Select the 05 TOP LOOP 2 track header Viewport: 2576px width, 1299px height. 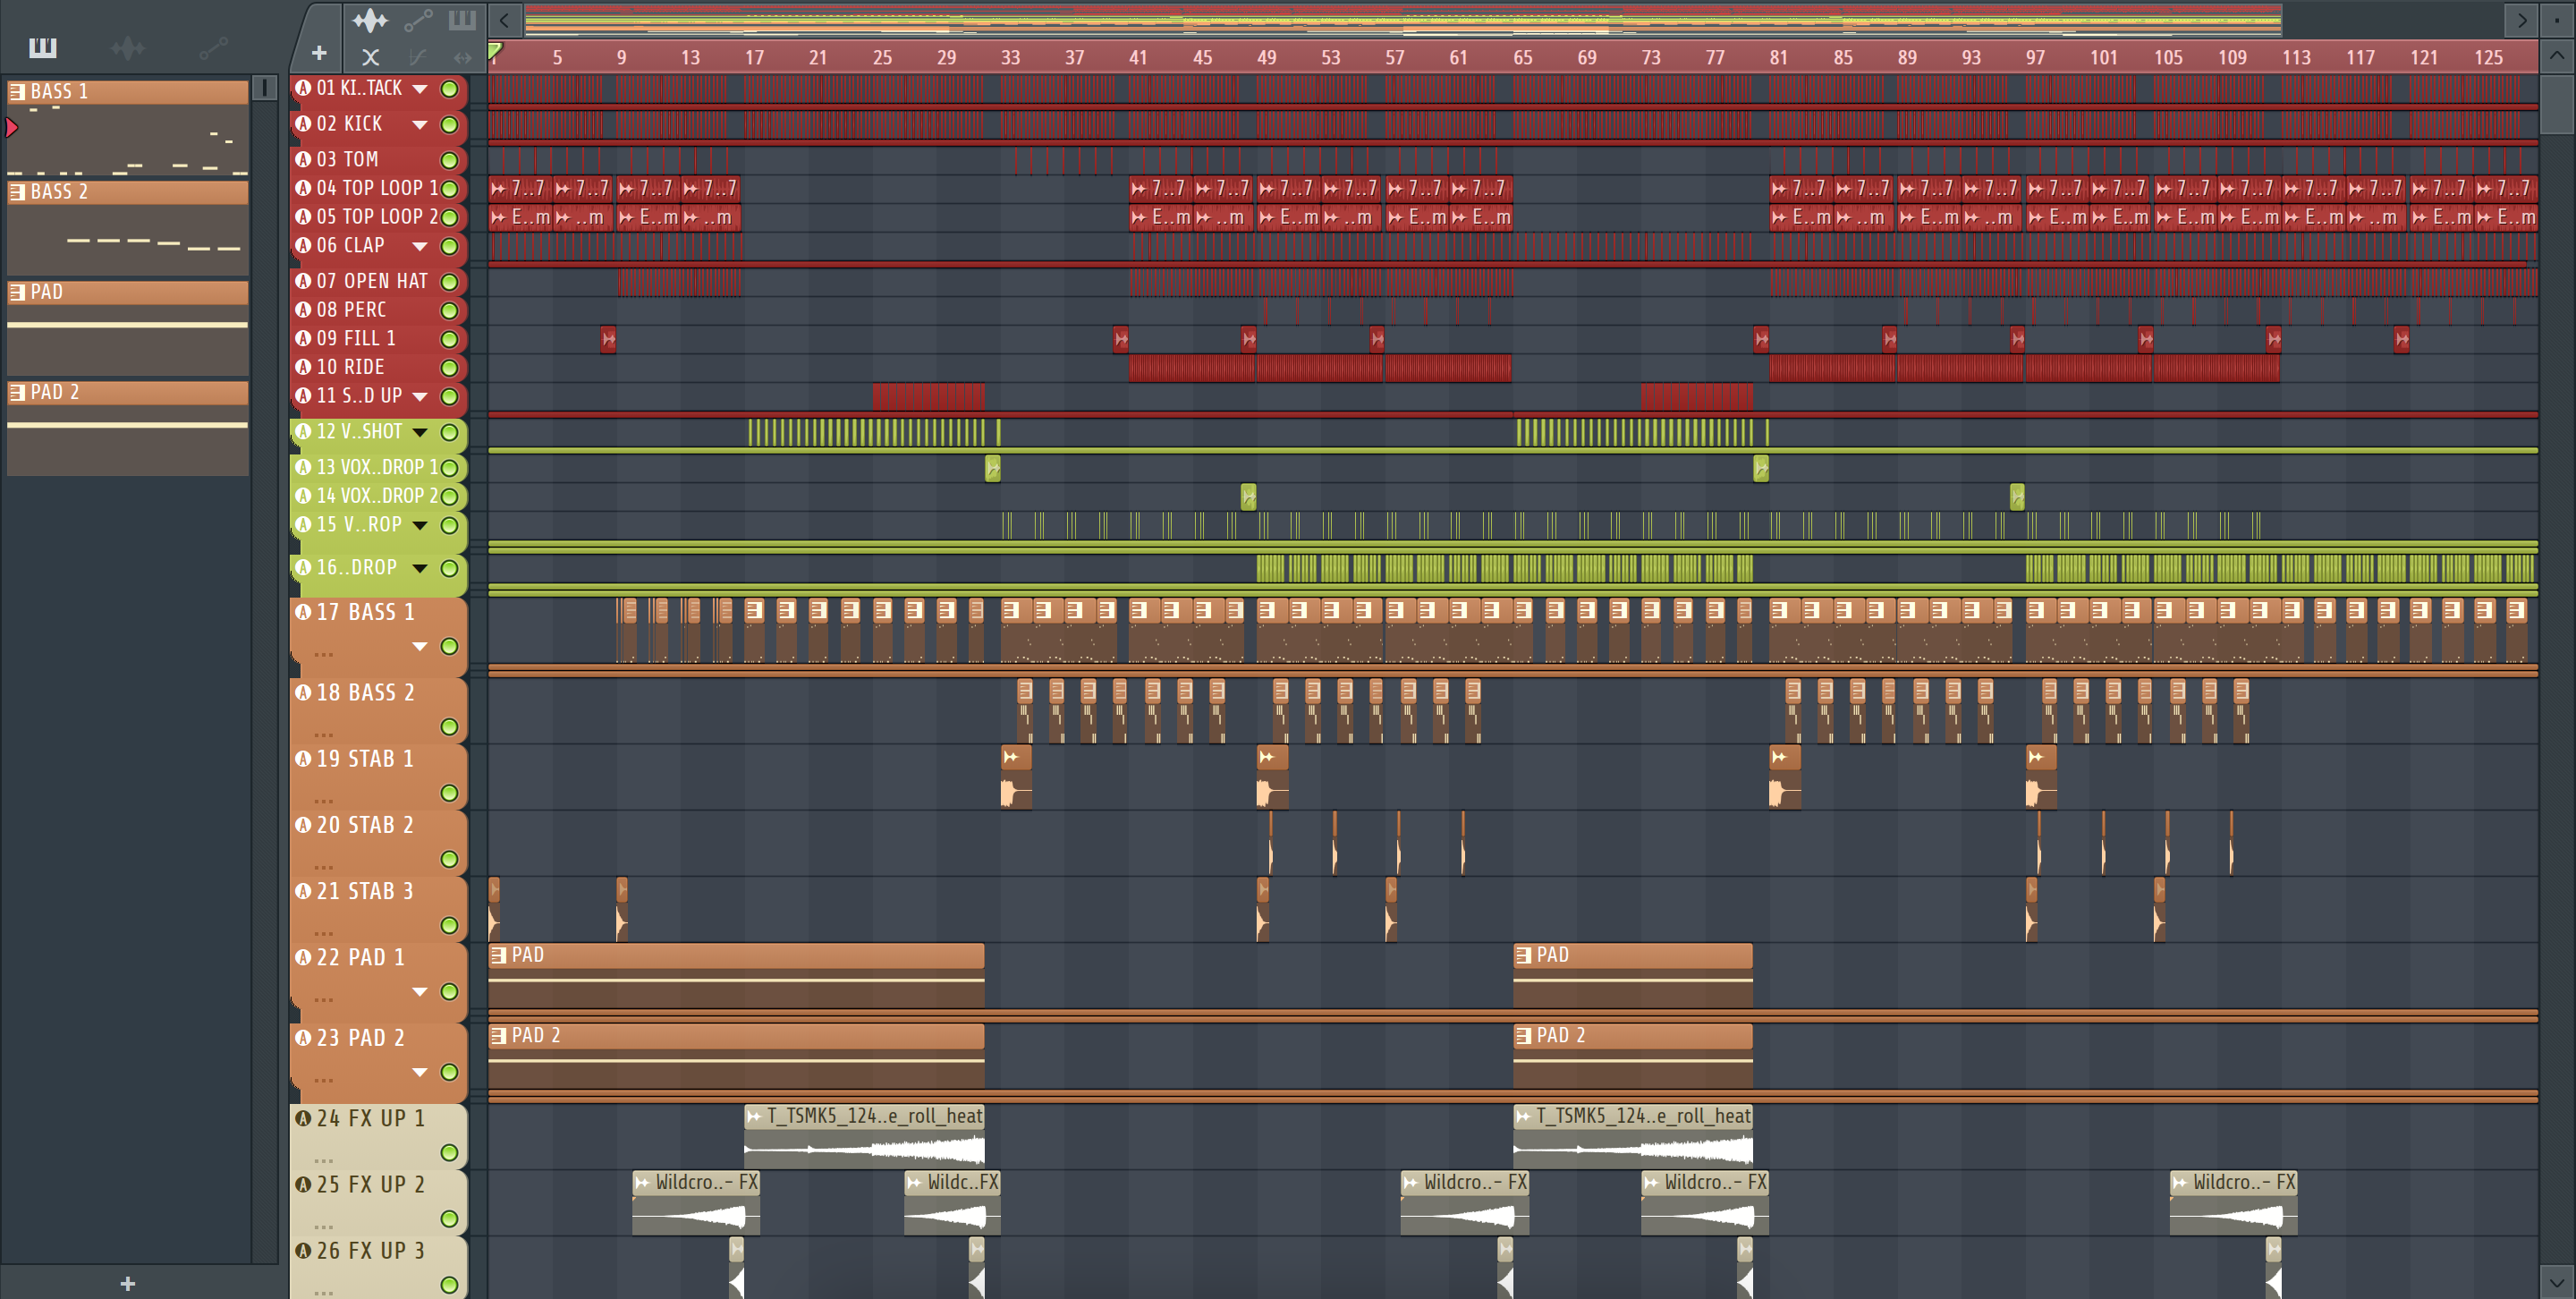click(378, 217)
